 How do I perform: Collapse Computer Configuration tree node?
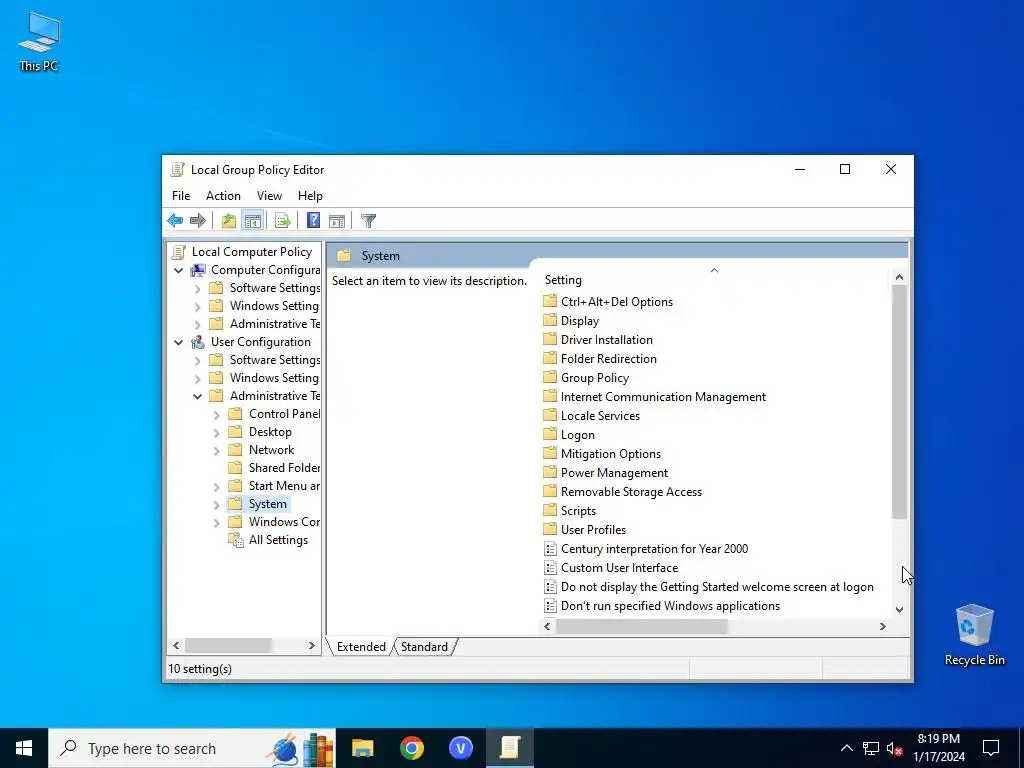pyautogui.click(x=178, y=270)
